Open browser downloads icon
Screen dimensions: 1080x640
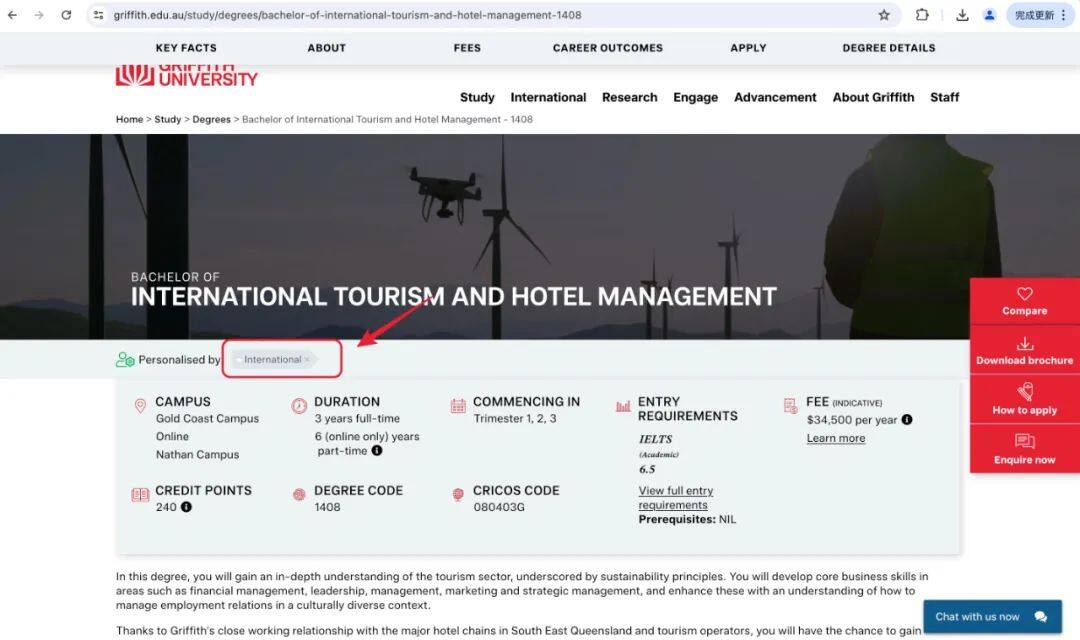pos(962,14)
